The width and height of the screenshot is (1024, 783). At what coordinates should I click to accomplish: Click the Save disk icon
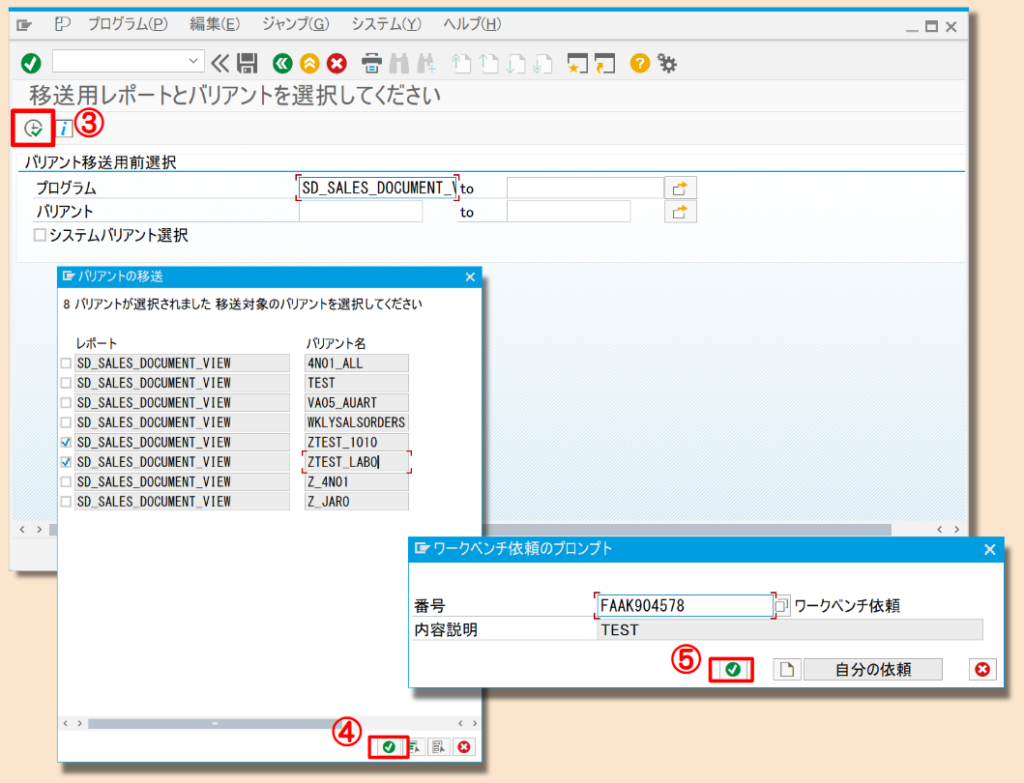tap(247, 63)
